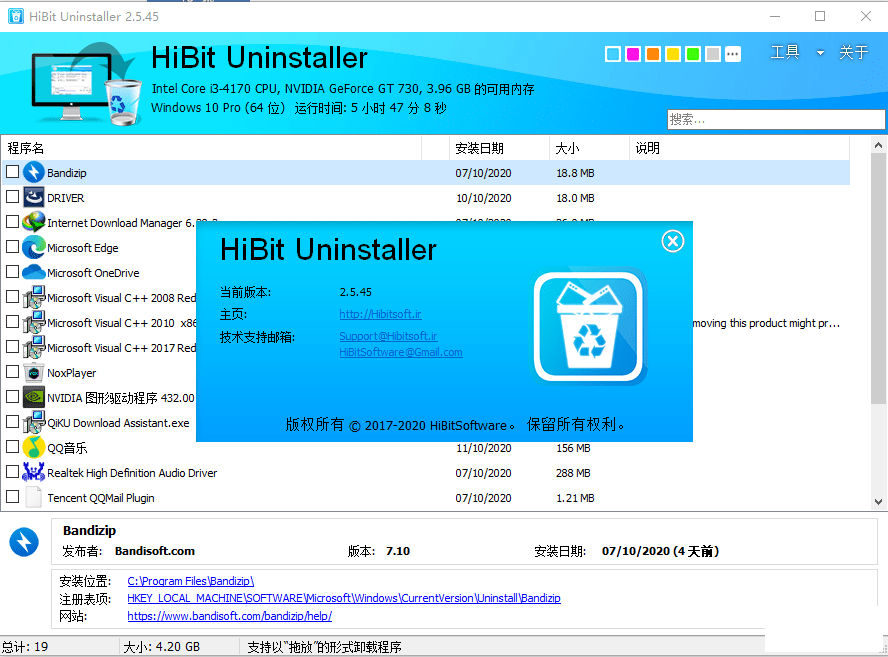Viewport: 888px width, 657px height.
Task: Choose the gray theme color swatch
Action: coord(713,54)
